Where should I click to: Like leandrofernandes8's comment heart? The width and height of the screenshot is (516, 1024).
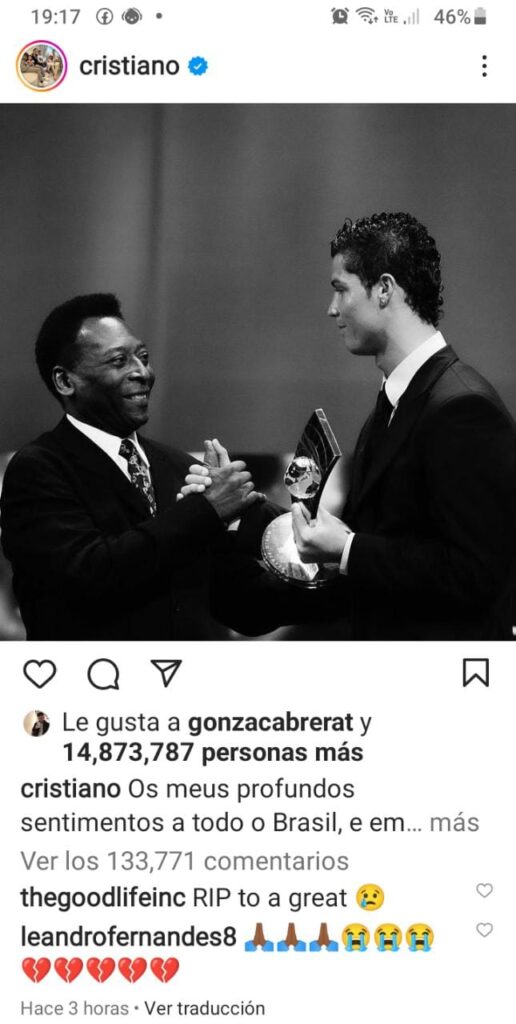click(484, 930)
